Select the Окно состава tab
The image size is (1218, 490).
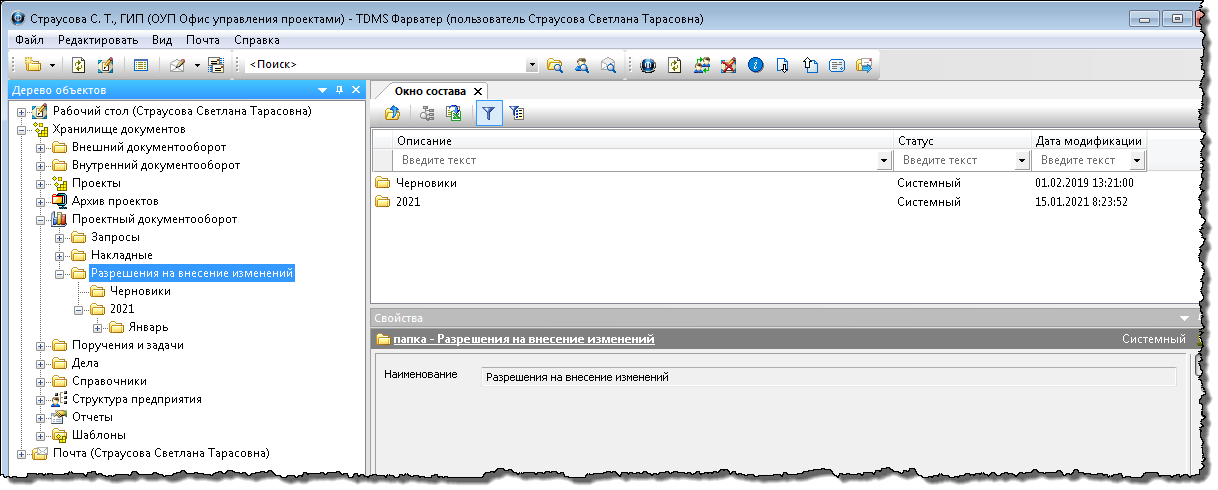tap(430, 90)
